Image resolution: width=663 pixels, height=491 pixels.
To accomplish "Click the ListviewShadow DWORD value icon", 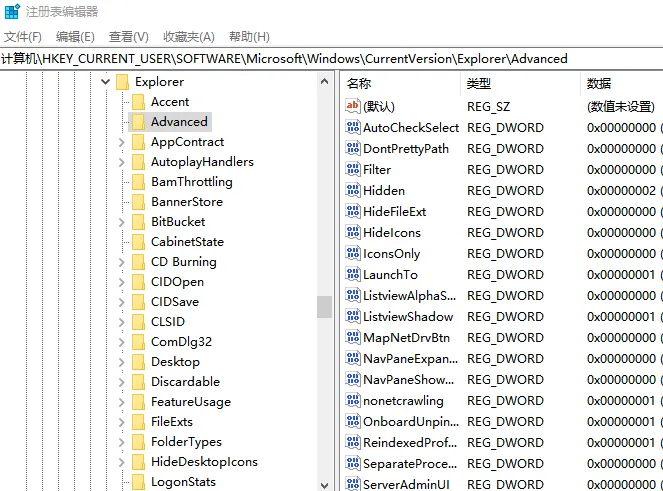I will pyautogui.click(x=353, y=316).
